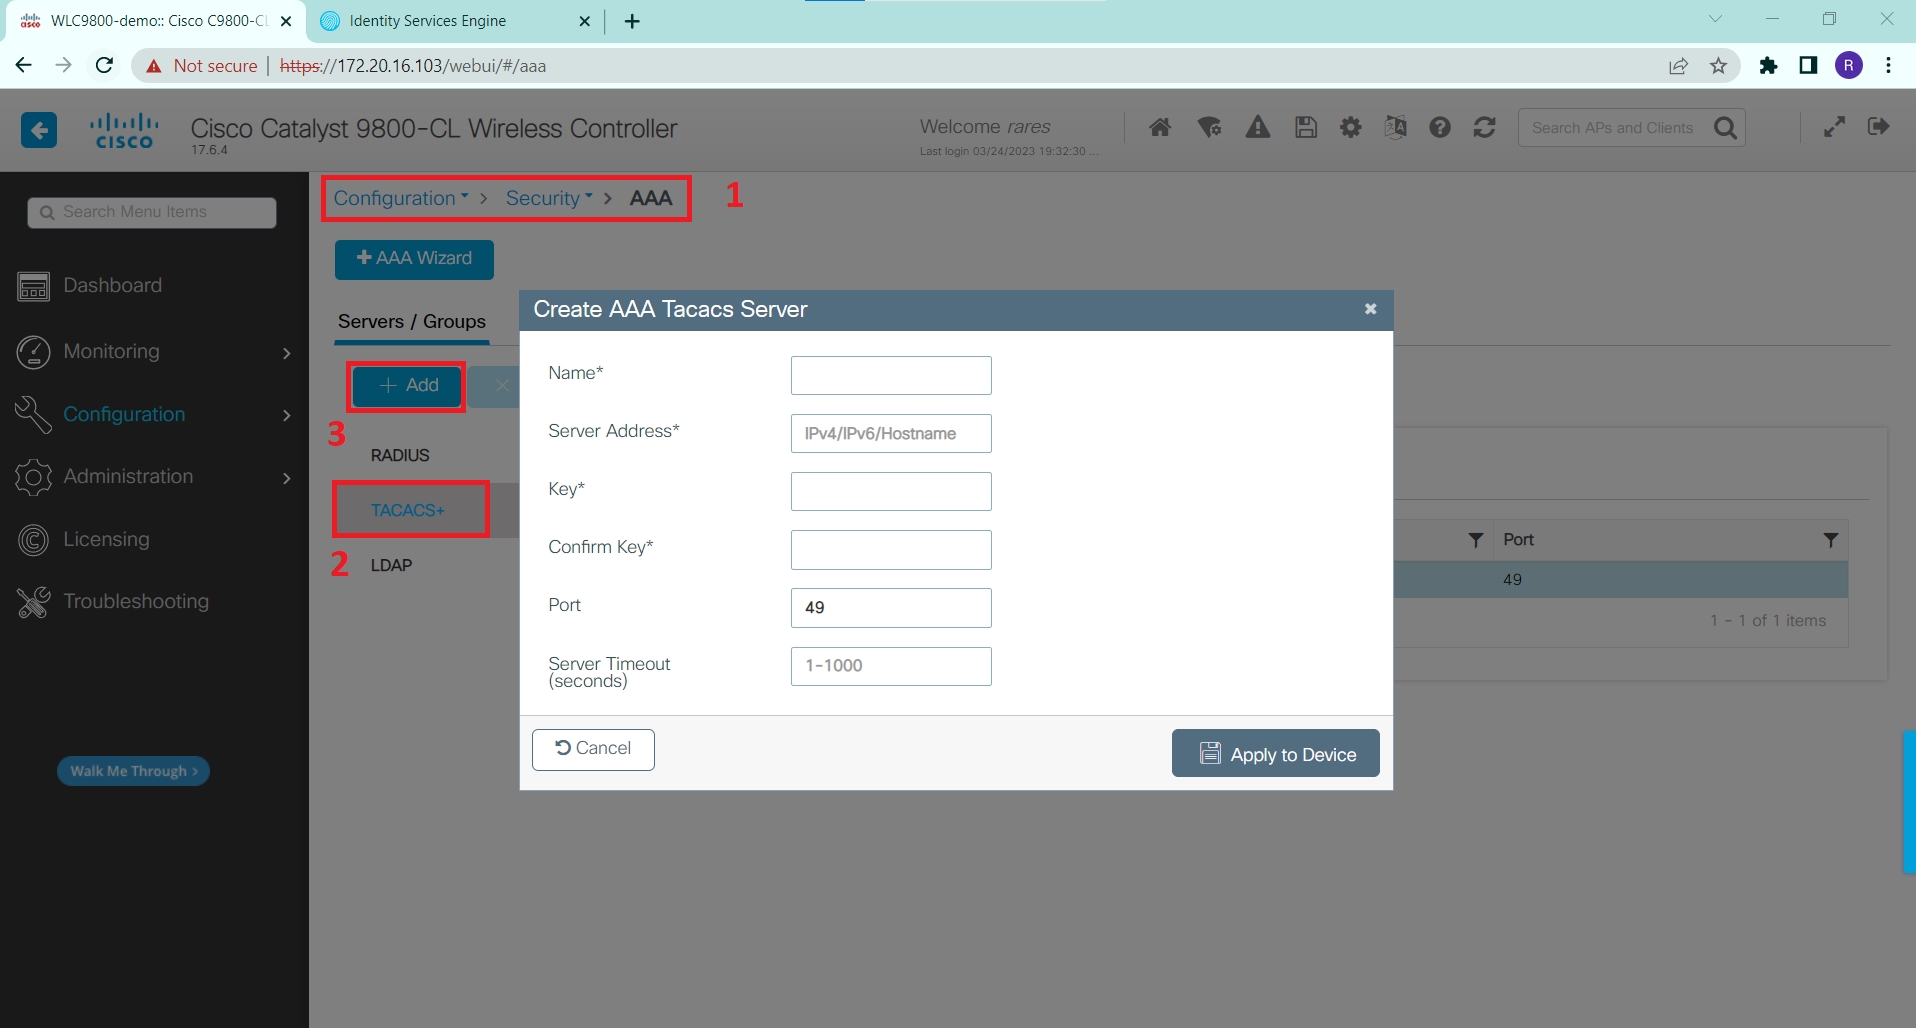Open the Security breadcrumb dropdown
The image size is (1916, 1028).
point(549,198)
